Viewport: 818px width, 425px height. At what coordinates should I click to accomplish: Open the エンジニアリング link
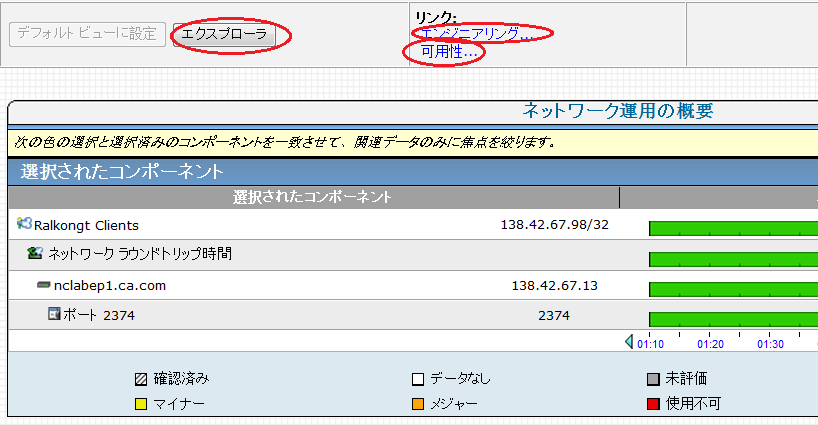point(476,33)
